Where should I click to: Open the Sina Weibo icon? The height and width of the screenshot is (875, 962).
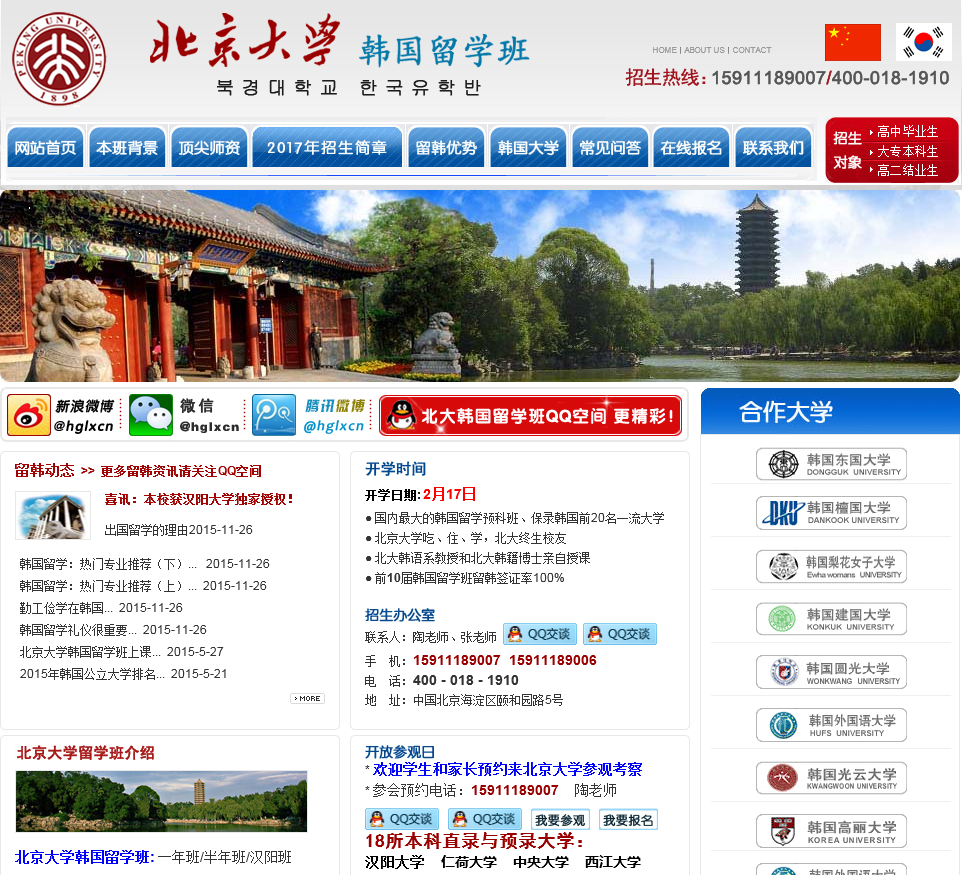(x=29, y=415)
